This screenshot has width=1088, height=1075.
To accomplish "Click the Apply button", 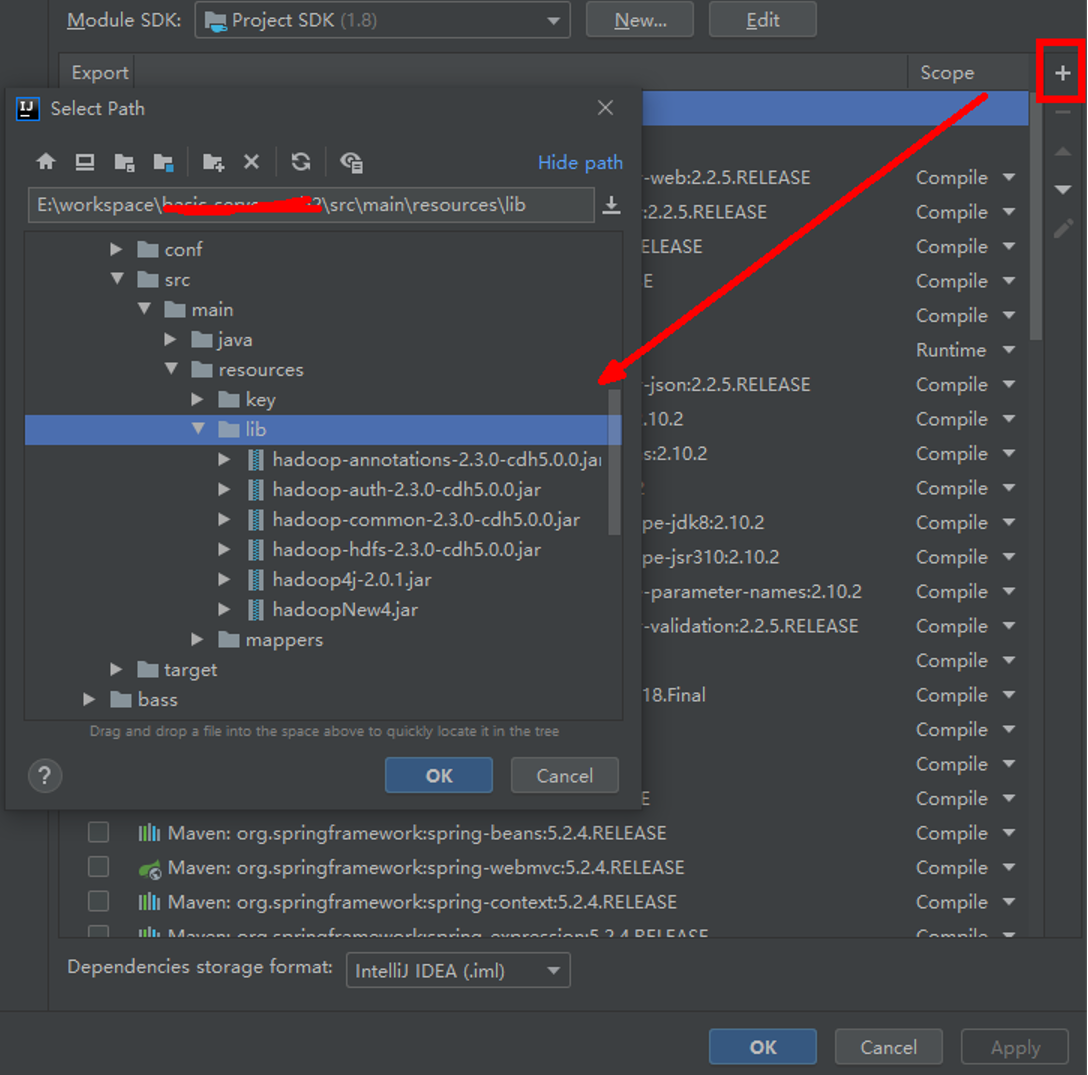I will click(x=1014, y=1047).
